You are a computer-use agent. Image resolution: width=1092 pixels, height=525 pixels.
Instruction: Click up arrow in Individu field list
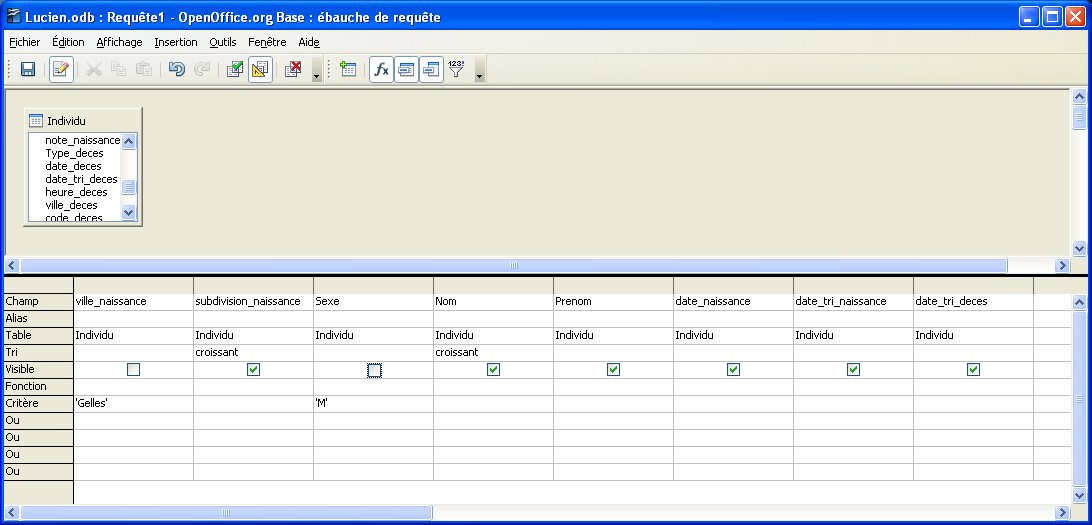click(x=129, y=141)
